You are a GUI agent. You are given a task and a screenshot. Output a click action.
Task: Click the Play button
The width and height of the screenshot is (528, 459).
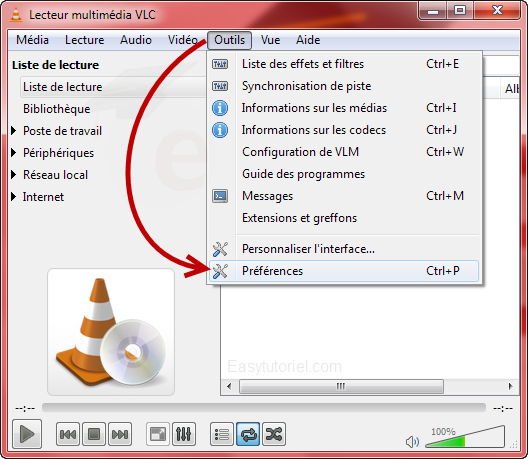coord(27,434)
